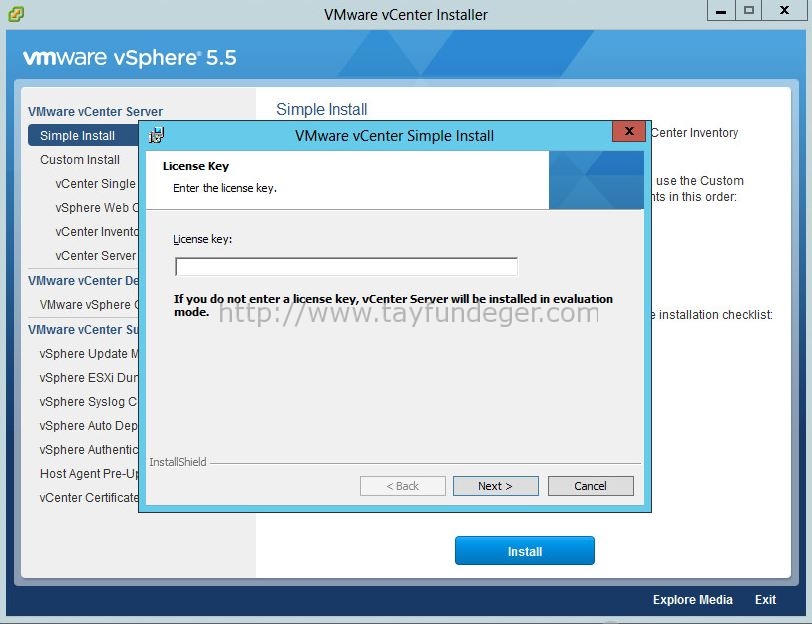The height and width of the screenshot is (624, 812).
Task: Maximize the VMware vCenter Installer window
Action: click(x=749, y=10)
